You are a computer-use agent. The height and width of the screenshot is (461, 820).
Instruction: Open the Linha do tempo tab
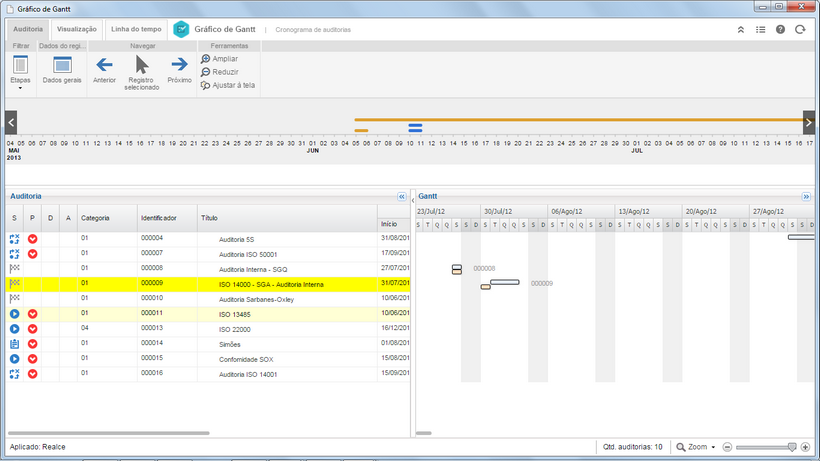136,29
